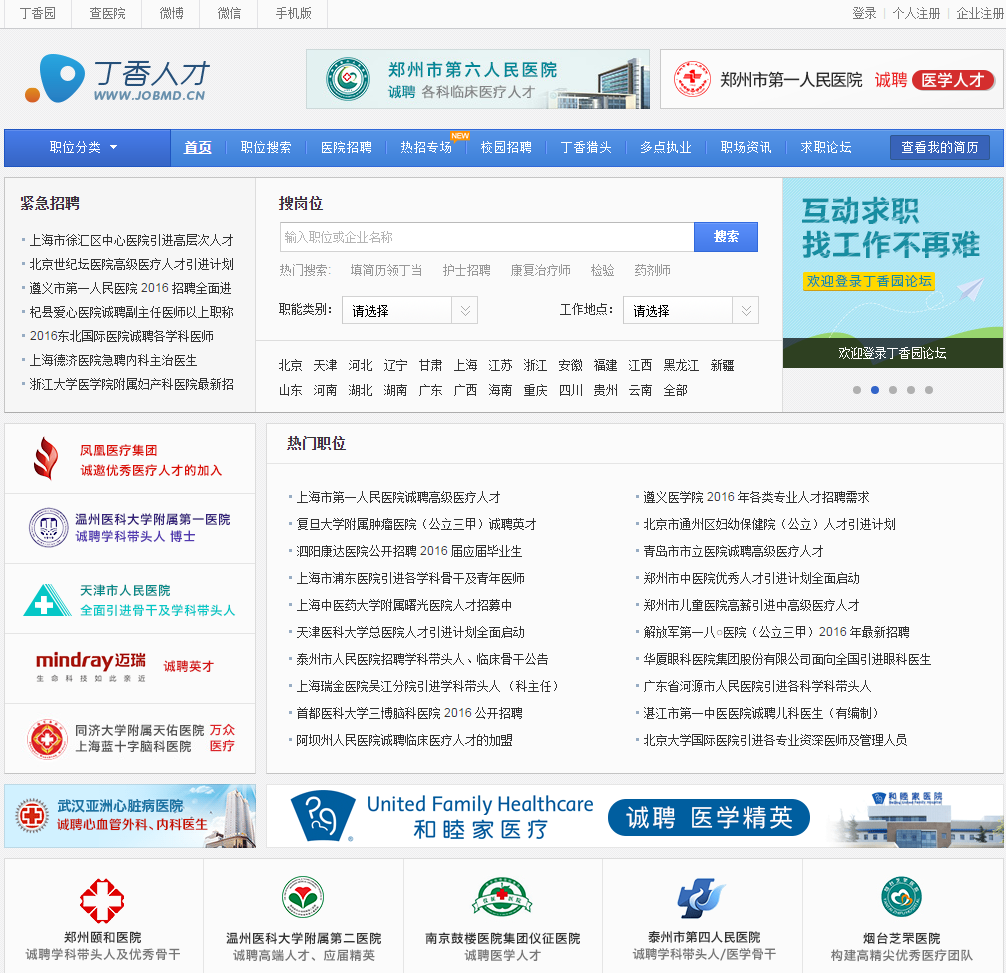Image resolution: width=1006 pixels, height=973 pixels.
Task: Click the 全部 regions link
Action: click(675, 391)
